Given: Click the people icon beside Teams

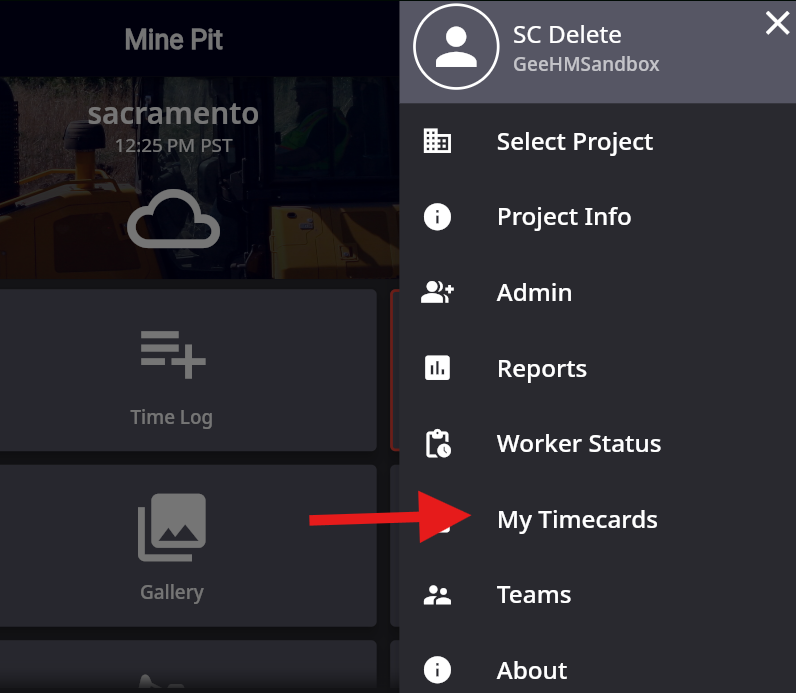Looking at the screenshot, I should (437, 595).
